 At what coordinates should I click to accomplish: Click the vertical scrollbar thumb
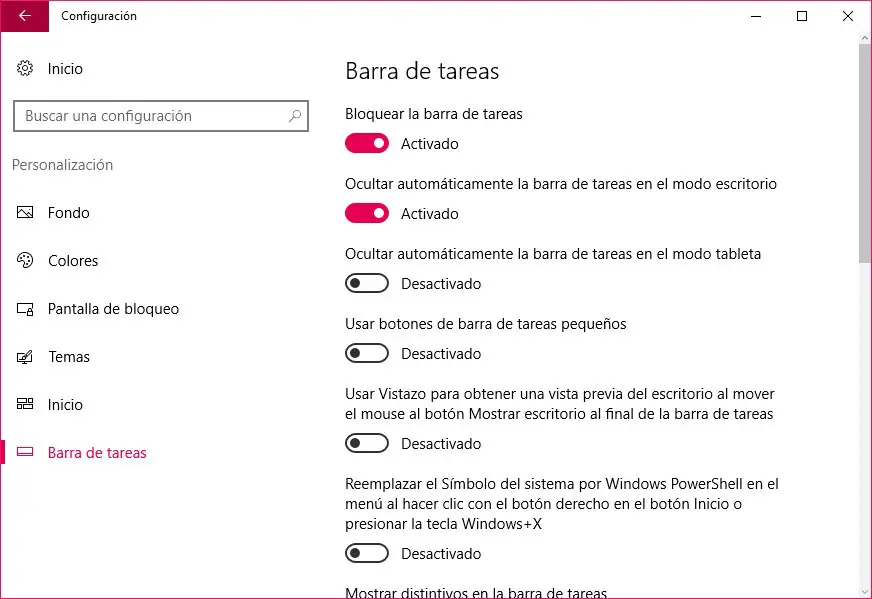click(x=865, y=150)
